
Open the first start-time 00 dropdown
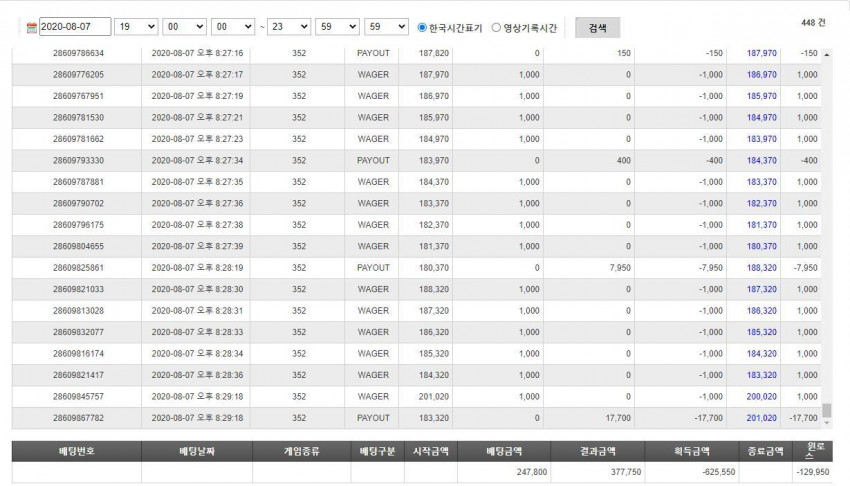(184, 27)
